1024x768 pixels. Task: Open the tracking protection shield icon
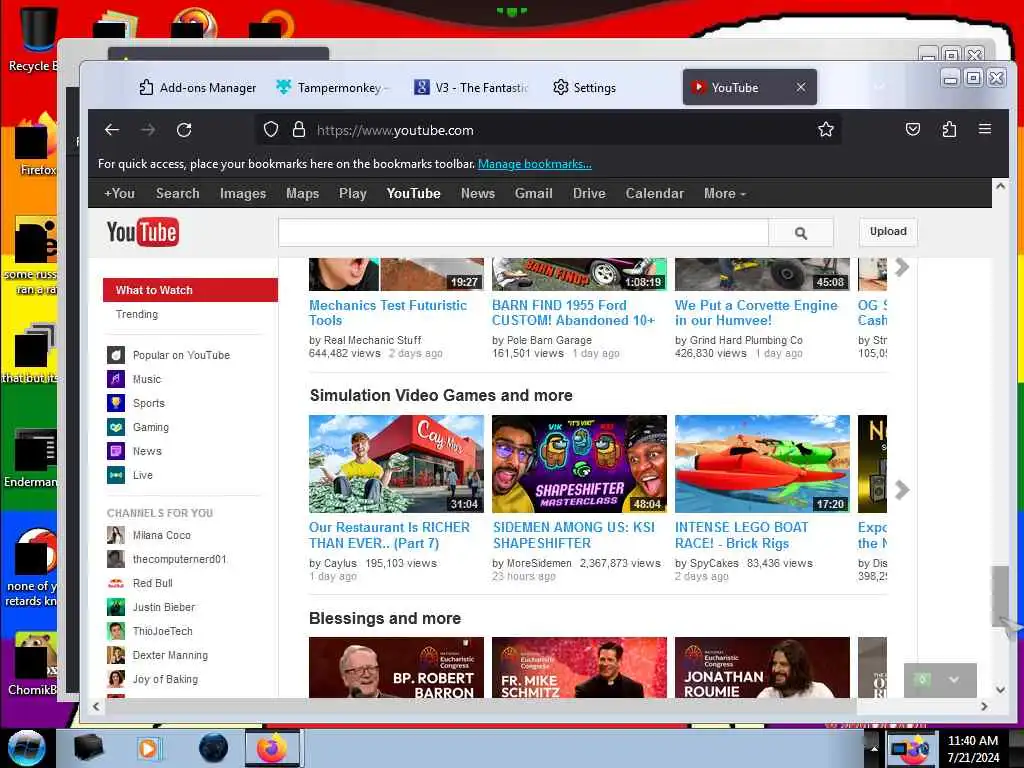click(x=271, y=129)
